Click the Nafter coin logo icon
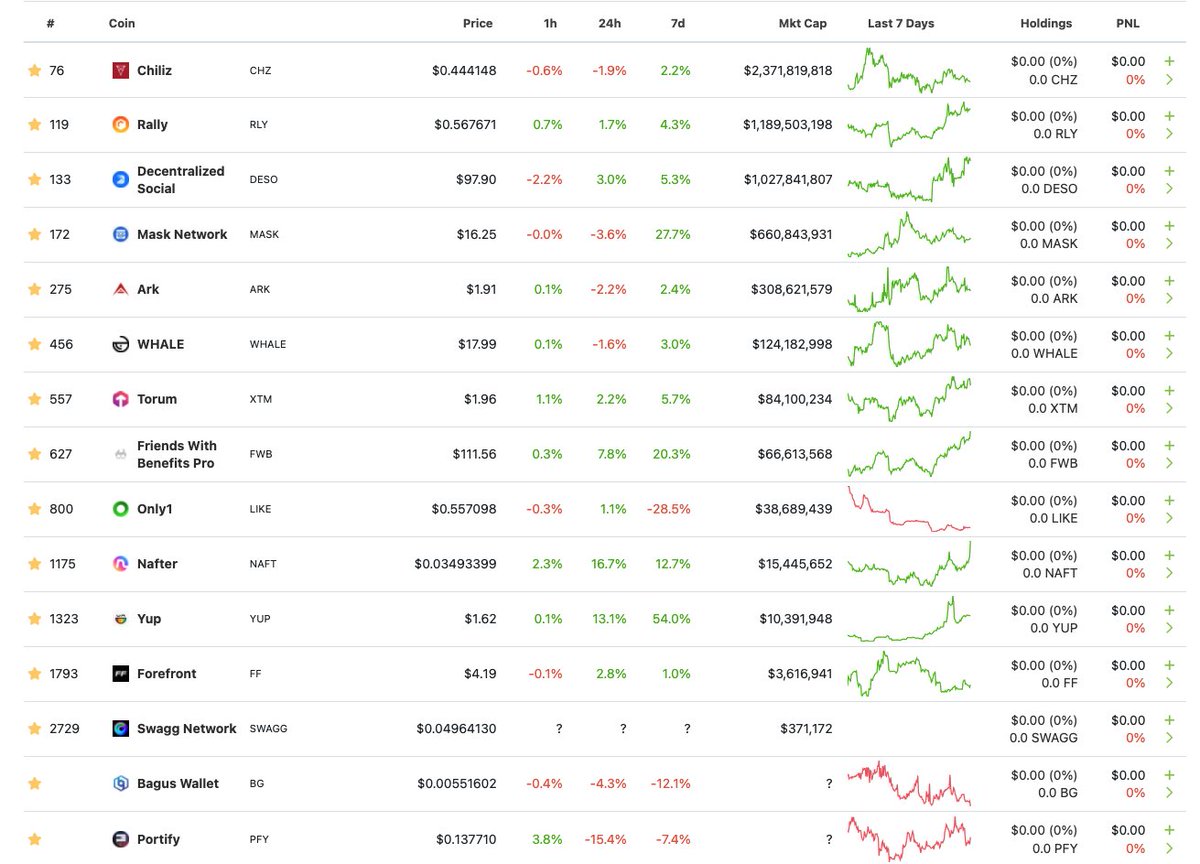 [x=120, y=564]
